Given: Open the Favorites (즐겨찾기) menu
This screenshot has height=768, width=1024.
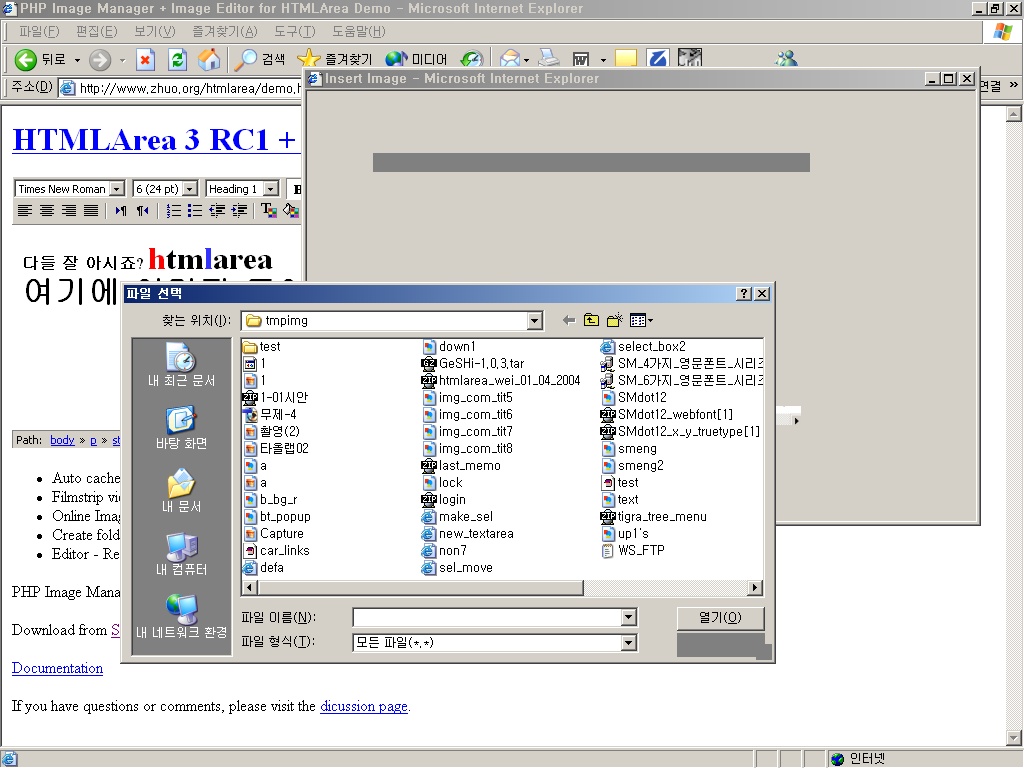Looking at the screenshot, I should 225,31.
